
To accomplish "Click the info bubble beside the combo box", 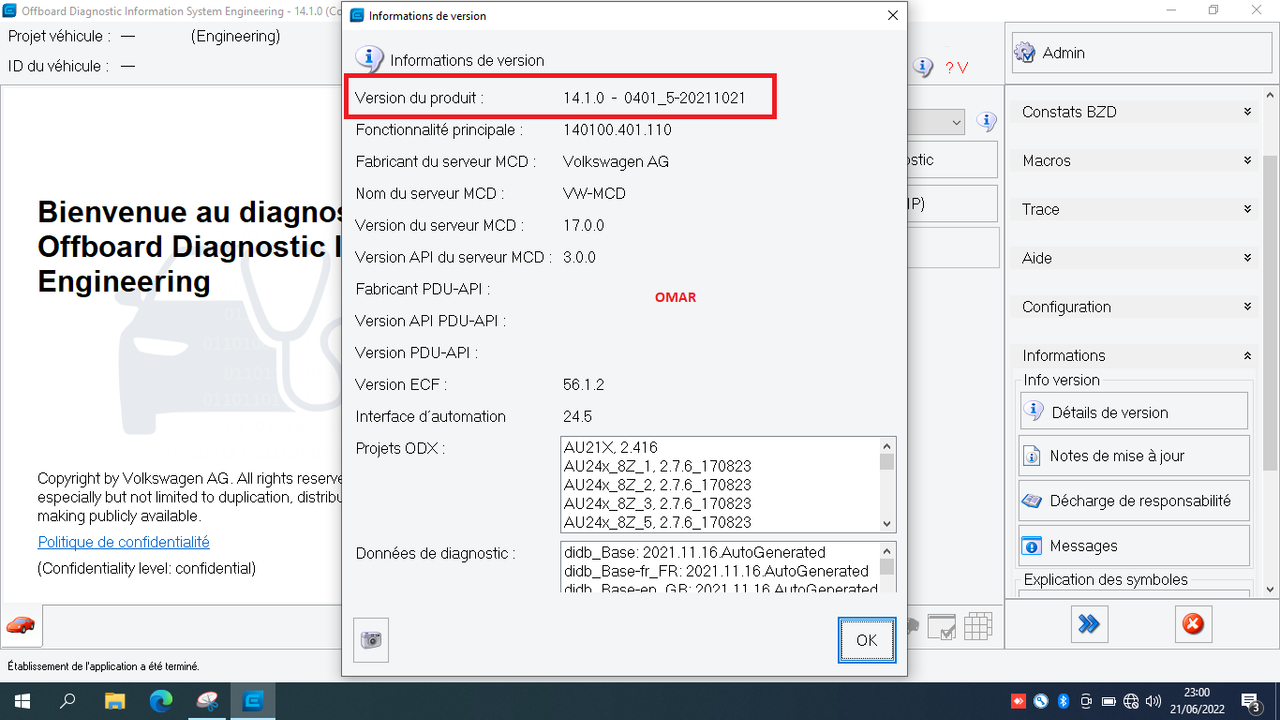I will [x=987, y=122].
